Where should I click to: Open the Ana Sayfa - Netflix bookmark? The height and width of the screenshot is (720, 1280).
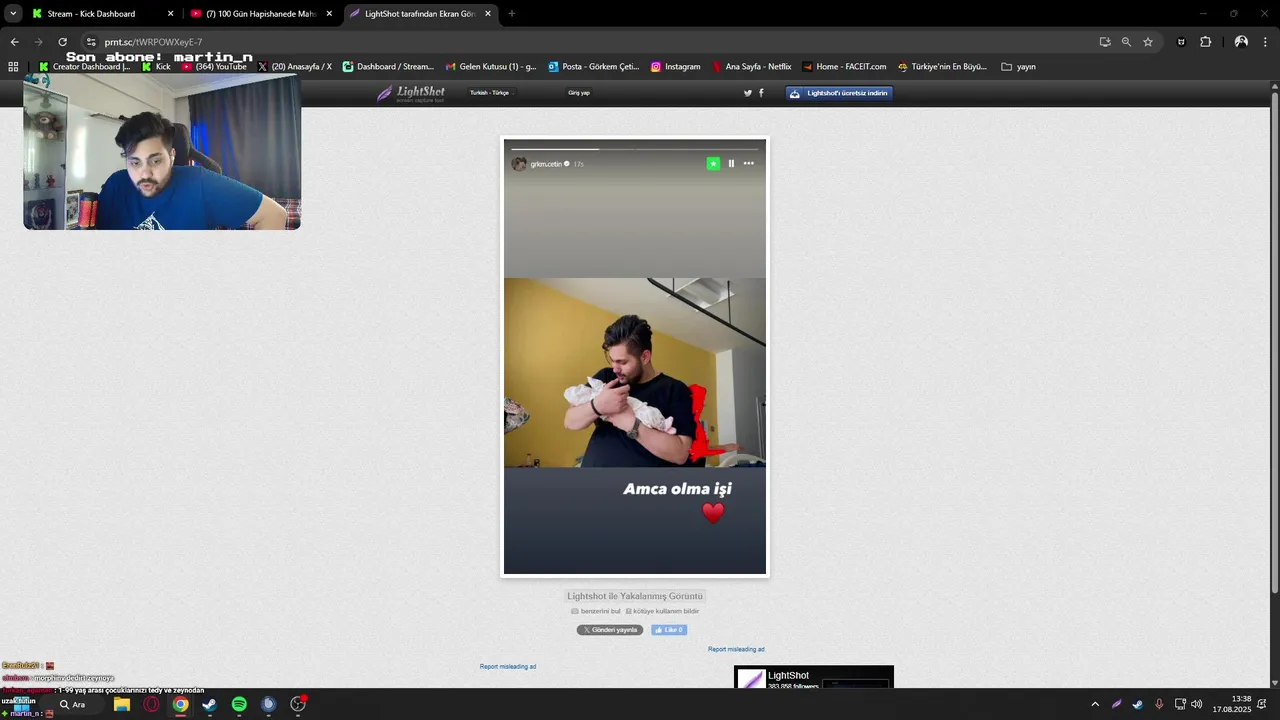752,67
